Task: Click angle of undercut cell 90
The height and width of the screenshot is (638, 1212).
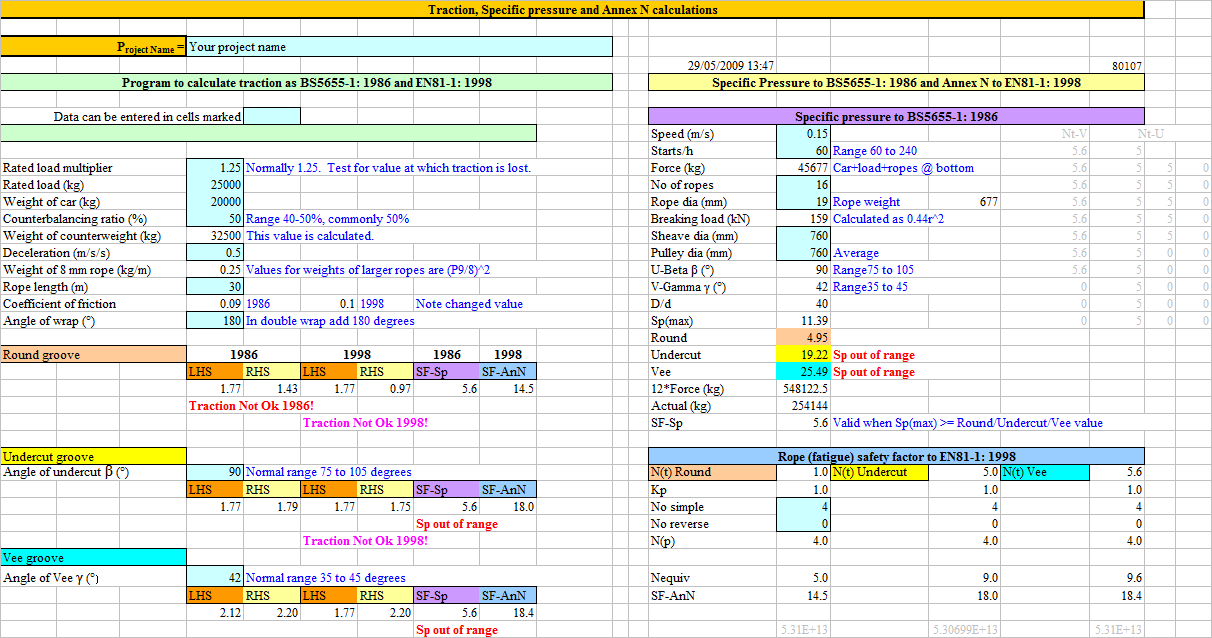Action: pos(215,472)
